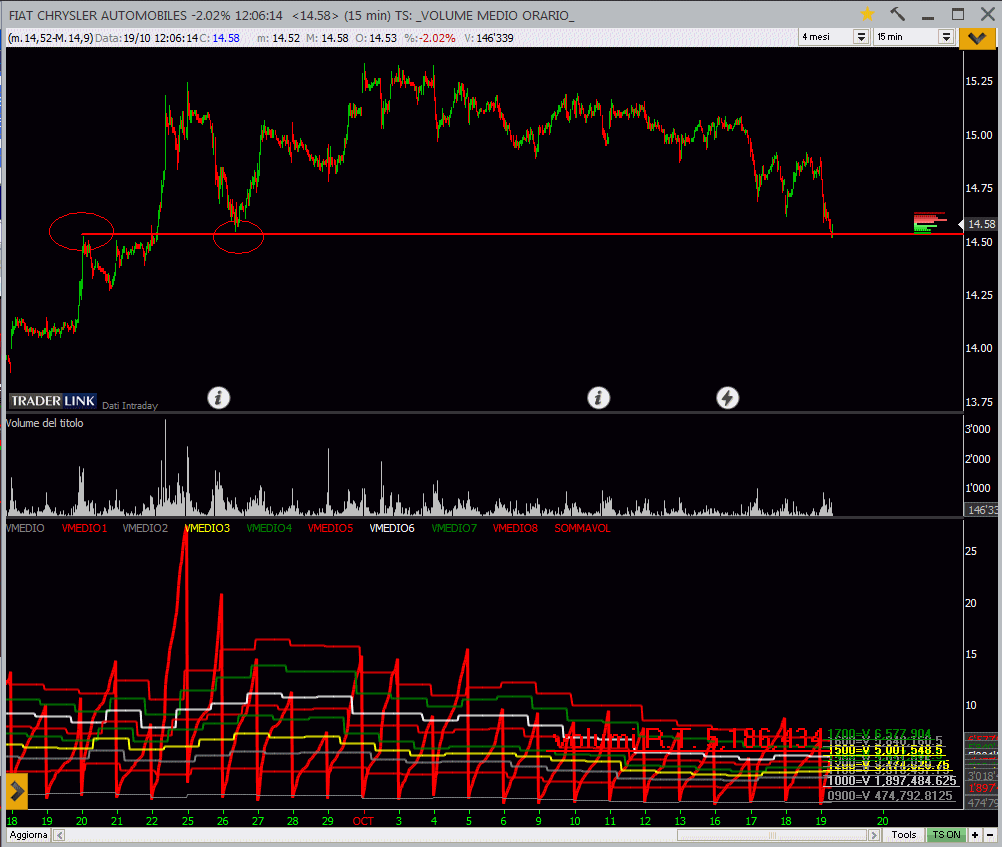
Task: Click the minus zoom-out button
Action: (989, 835)
